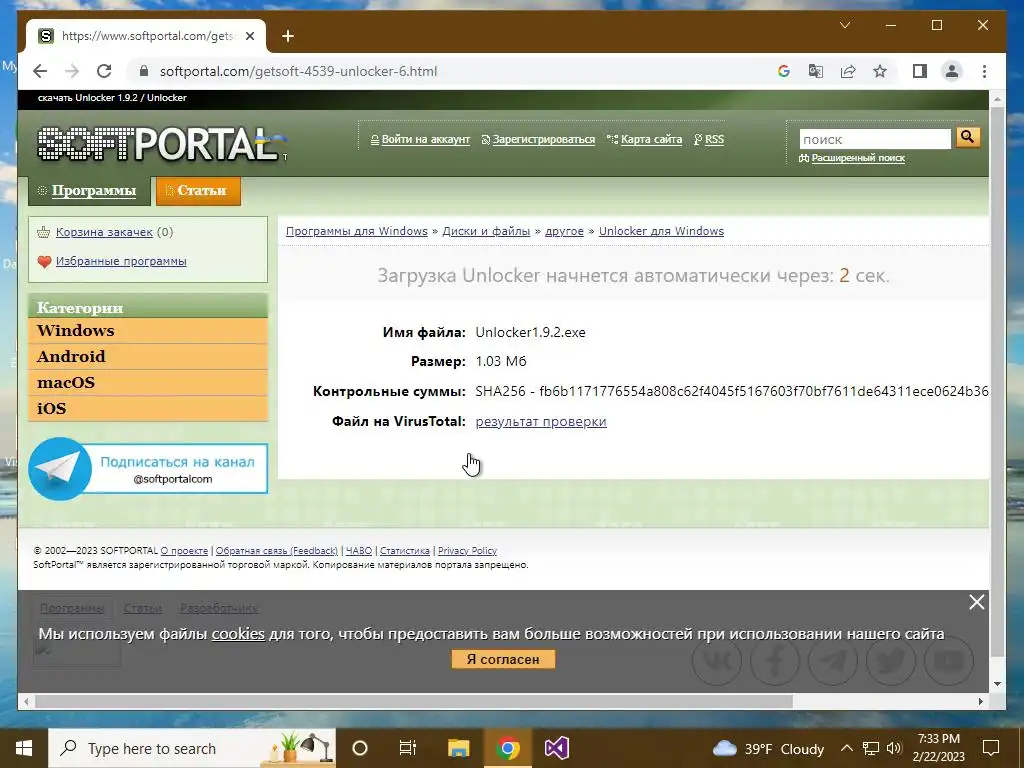The width and height of the screenshot is (1024, 768).
Task: Click the horizontal page scrollbar
Action: pyautogui.click(x=414, y=701)
